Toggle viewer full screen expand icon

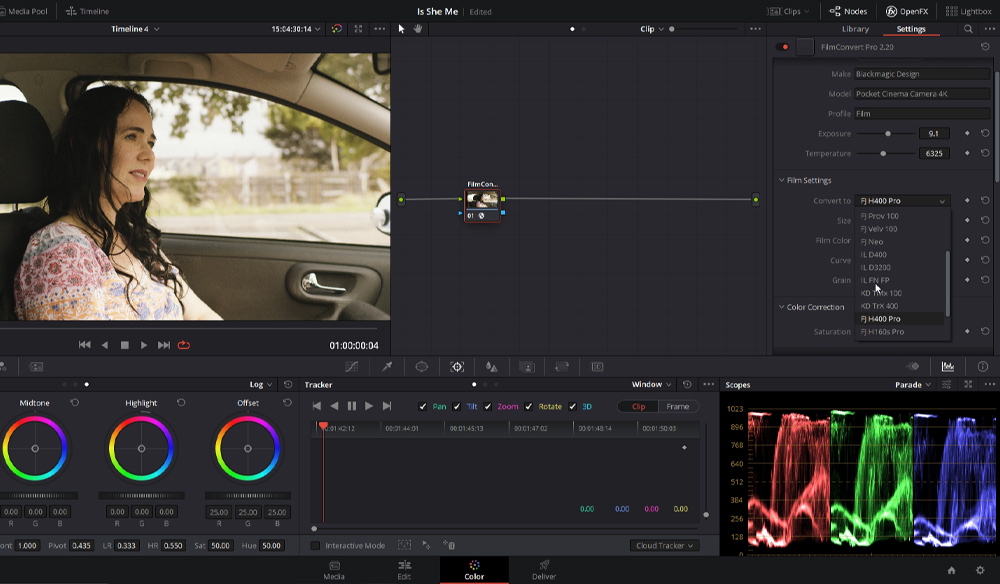pos(358,29)
